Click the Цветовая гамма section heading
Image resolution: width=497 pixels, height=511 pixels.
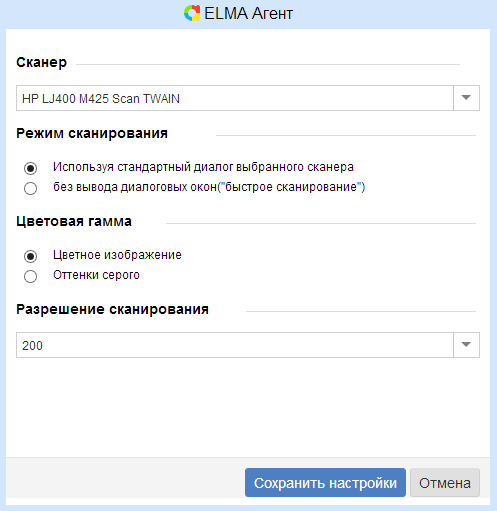click(x=74, y=221)
